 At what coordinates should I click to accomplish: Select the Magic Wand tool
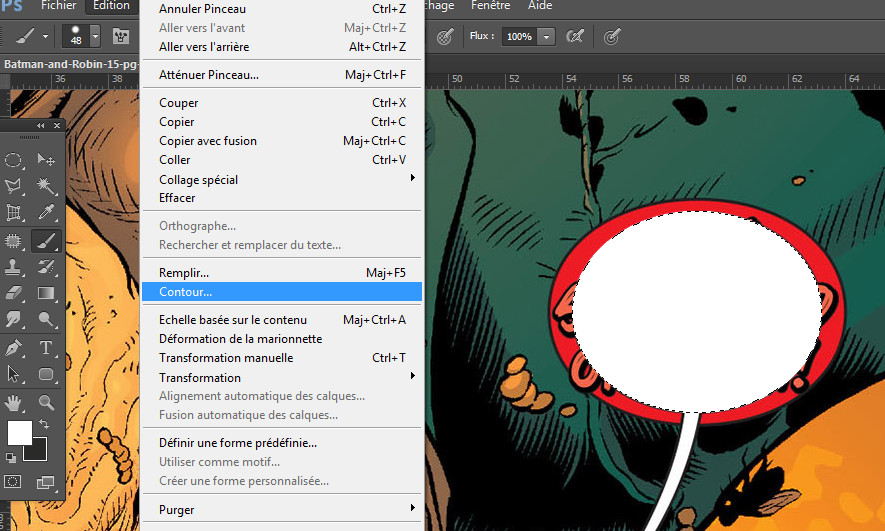tap(46, 186)
